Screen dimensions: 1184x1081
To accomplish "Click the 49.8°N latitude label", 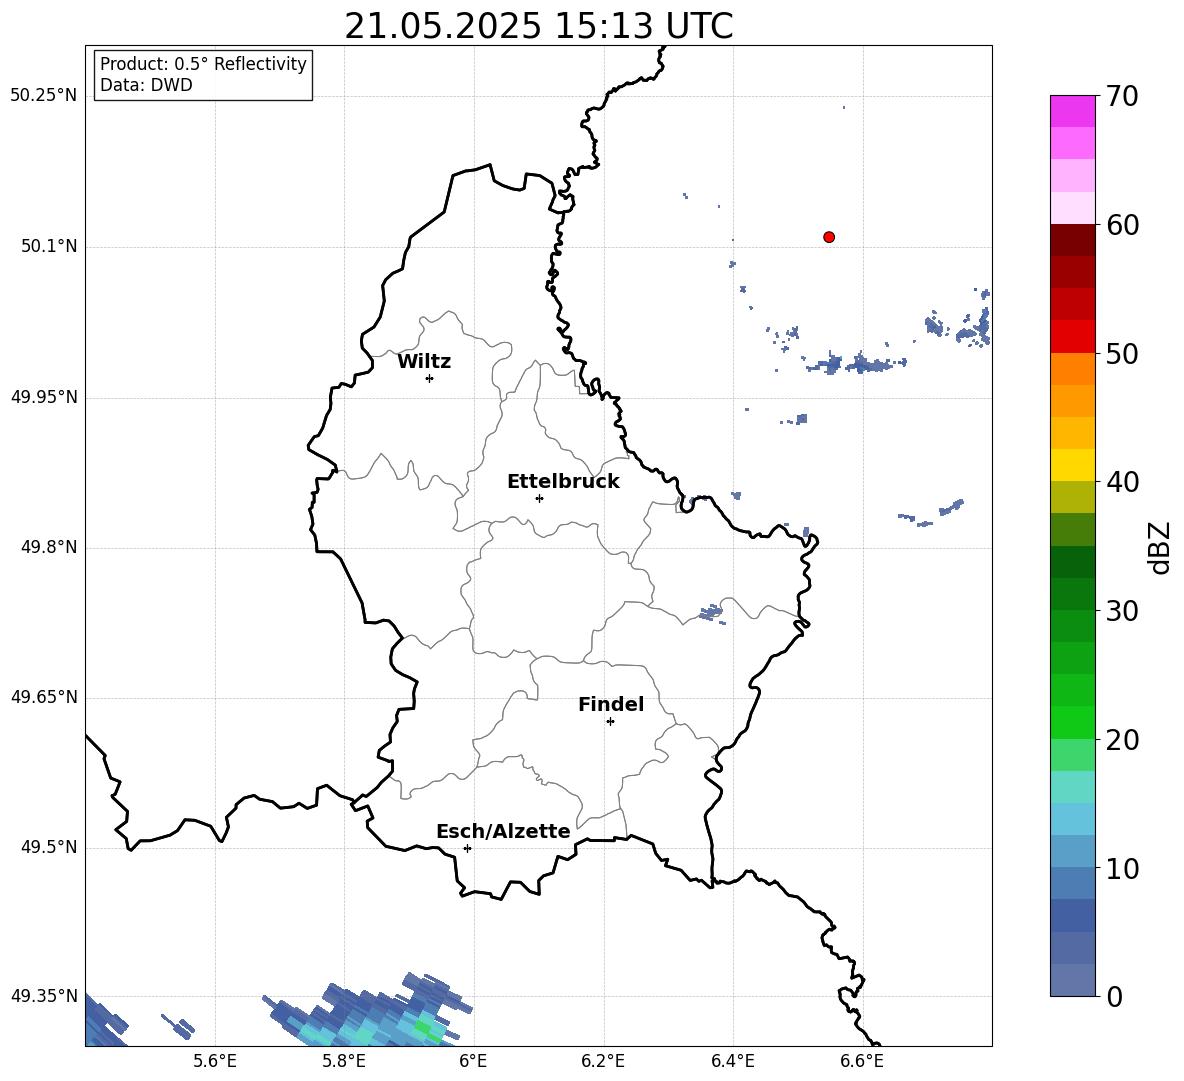I will coord(49,547).
